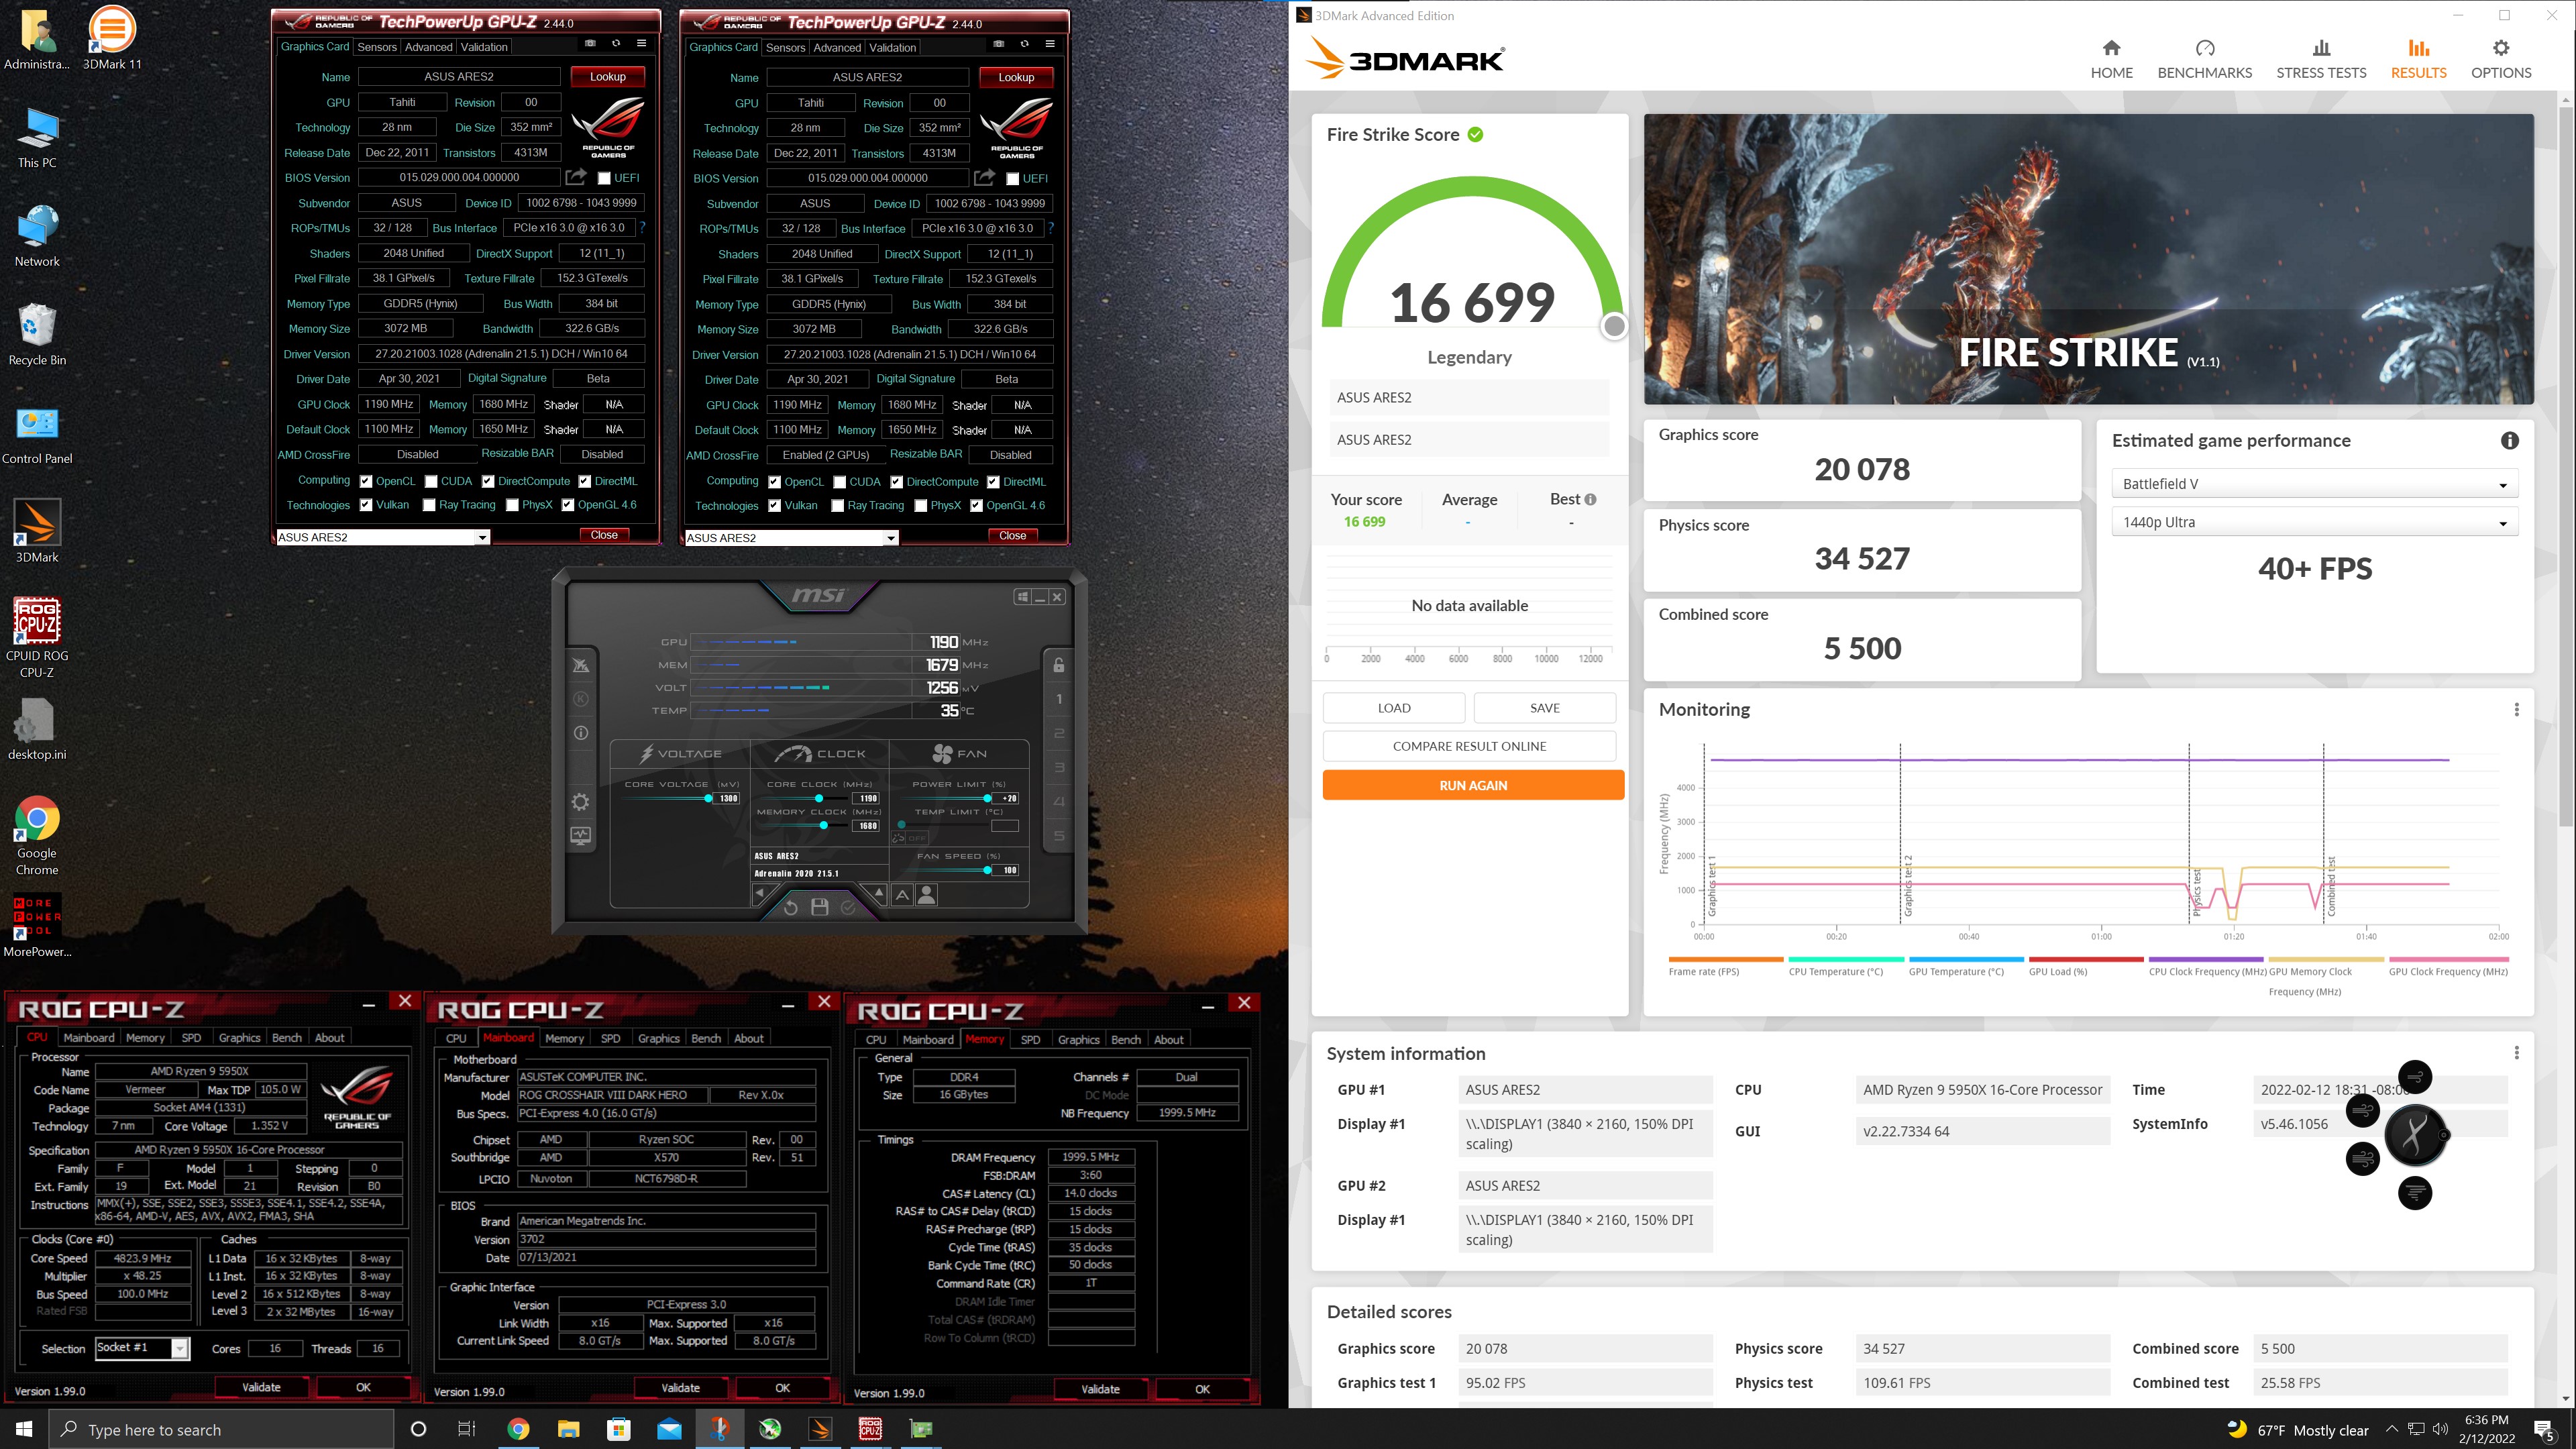Screen dimensions: 2576x1449
Task: Toggle Ray Tracing checkbox in left GPU-Z window
Action: point(429,505)
